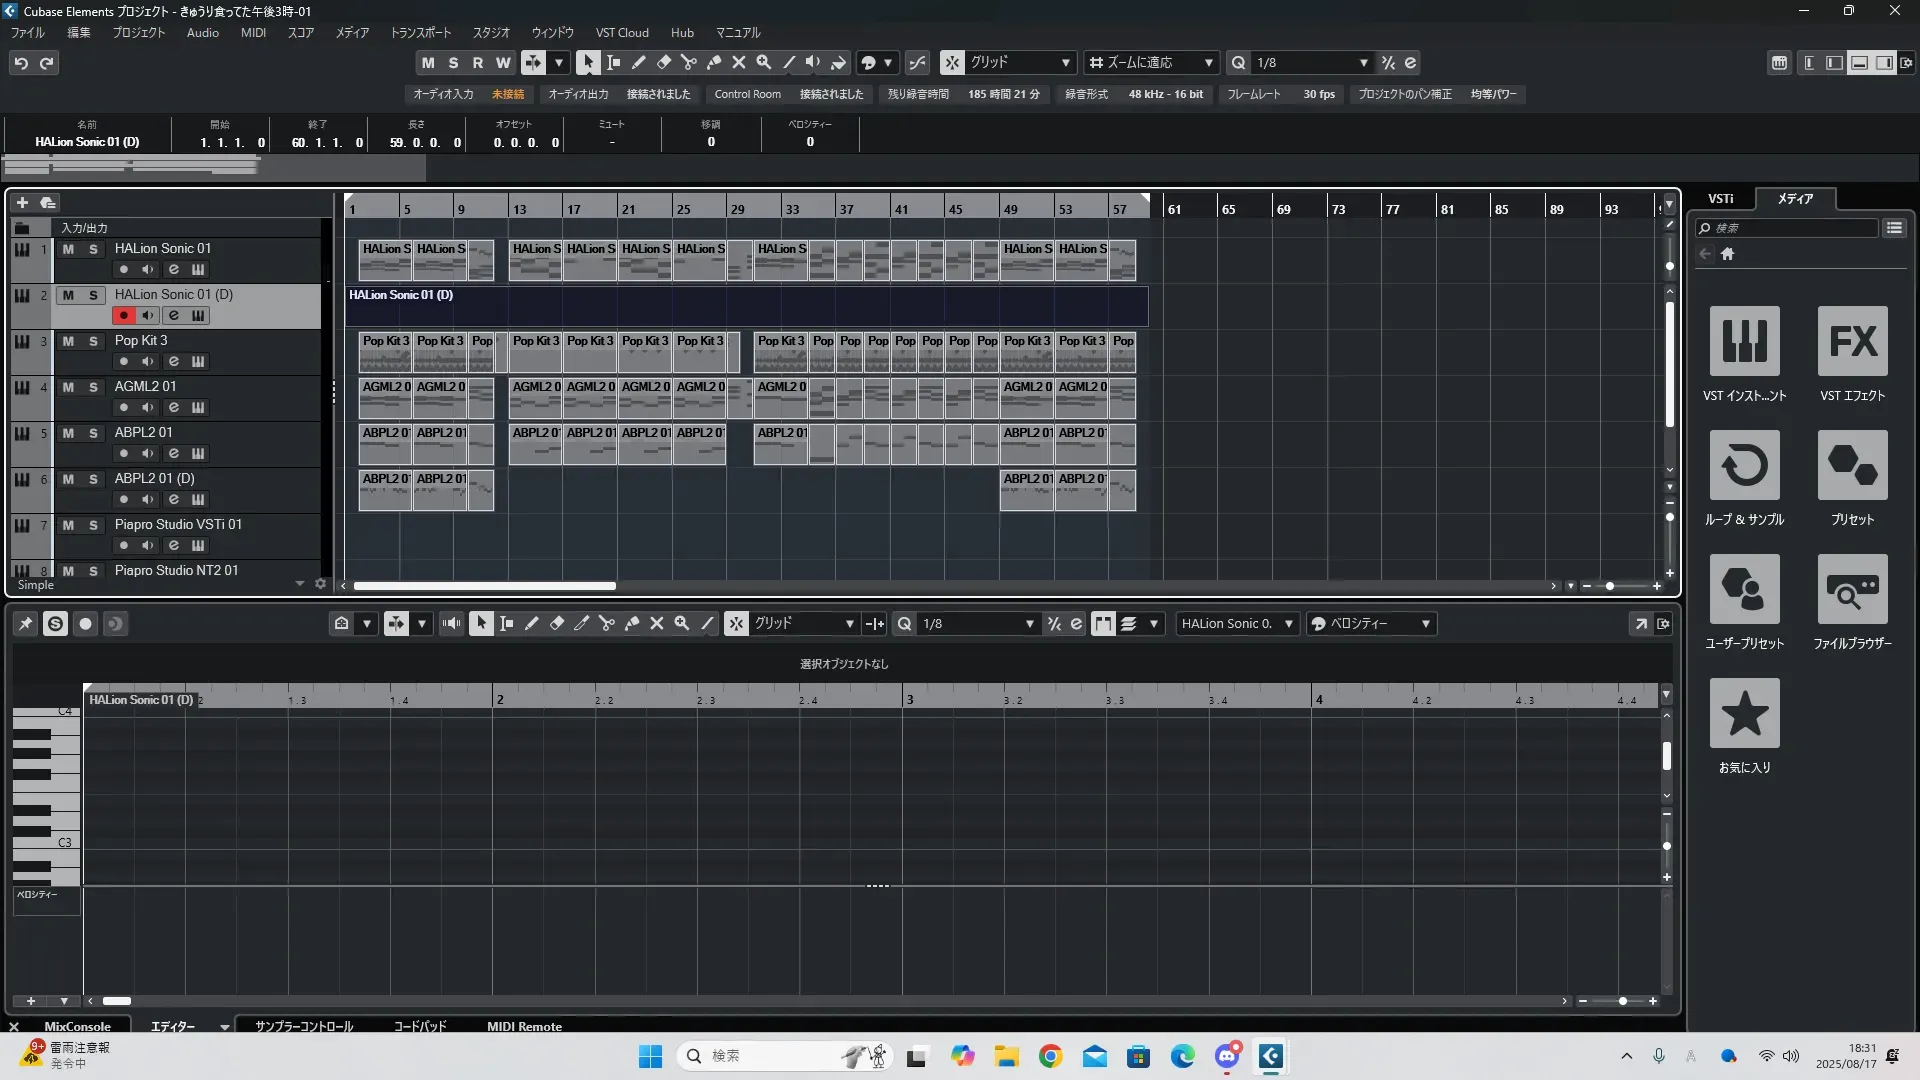The width and height of the screenshot is (1920, 1080).
Task: Open VST Effects tile in Media rack
Action: (1852, 342)
